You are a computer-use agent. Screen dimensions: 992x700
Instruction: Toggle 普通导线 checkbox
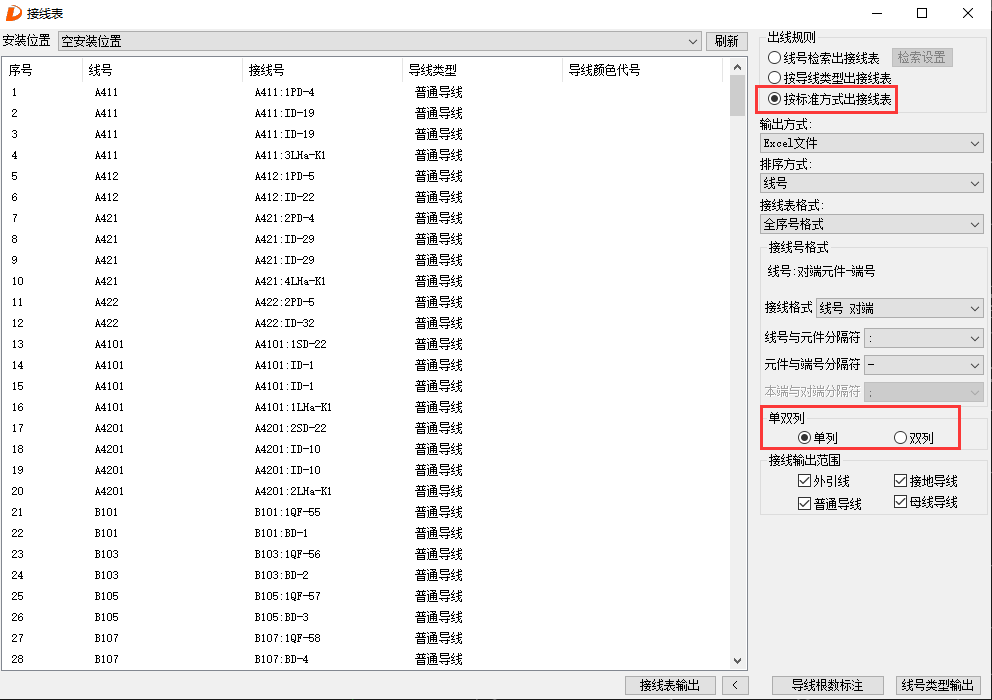coord(829,503)
